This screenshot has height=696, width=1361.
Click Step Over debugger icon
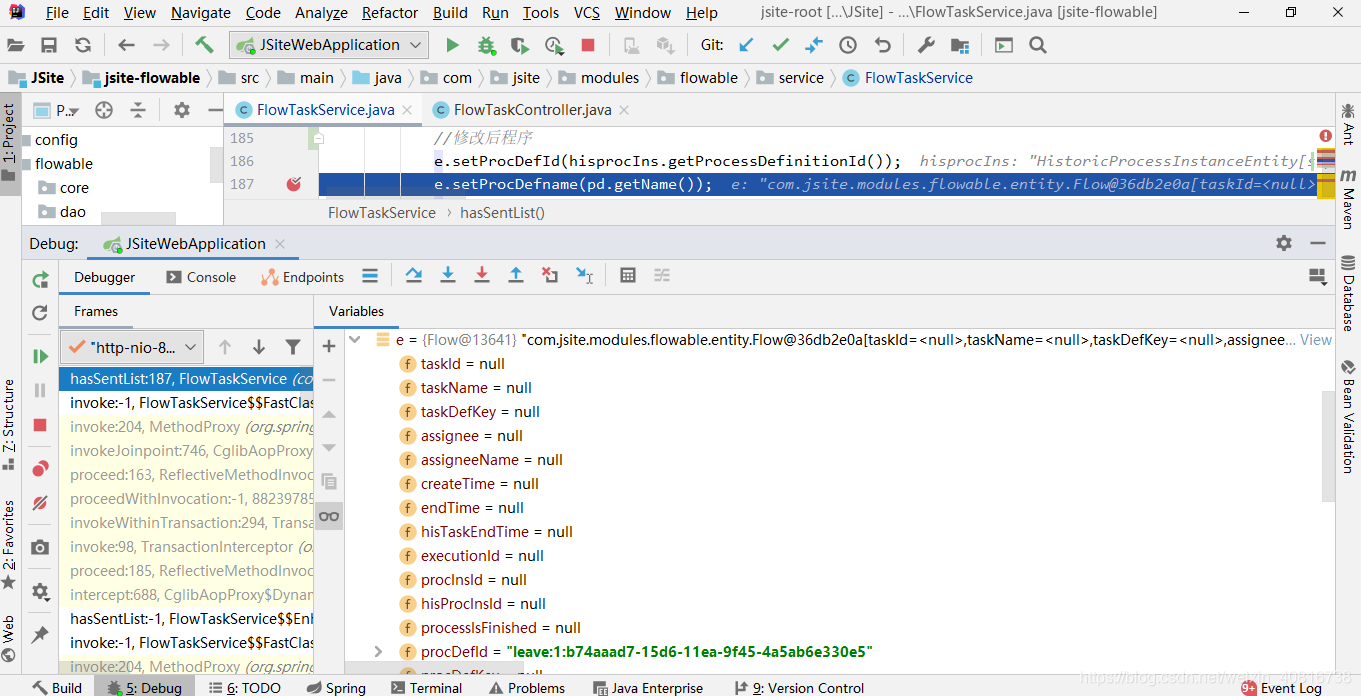414,275
